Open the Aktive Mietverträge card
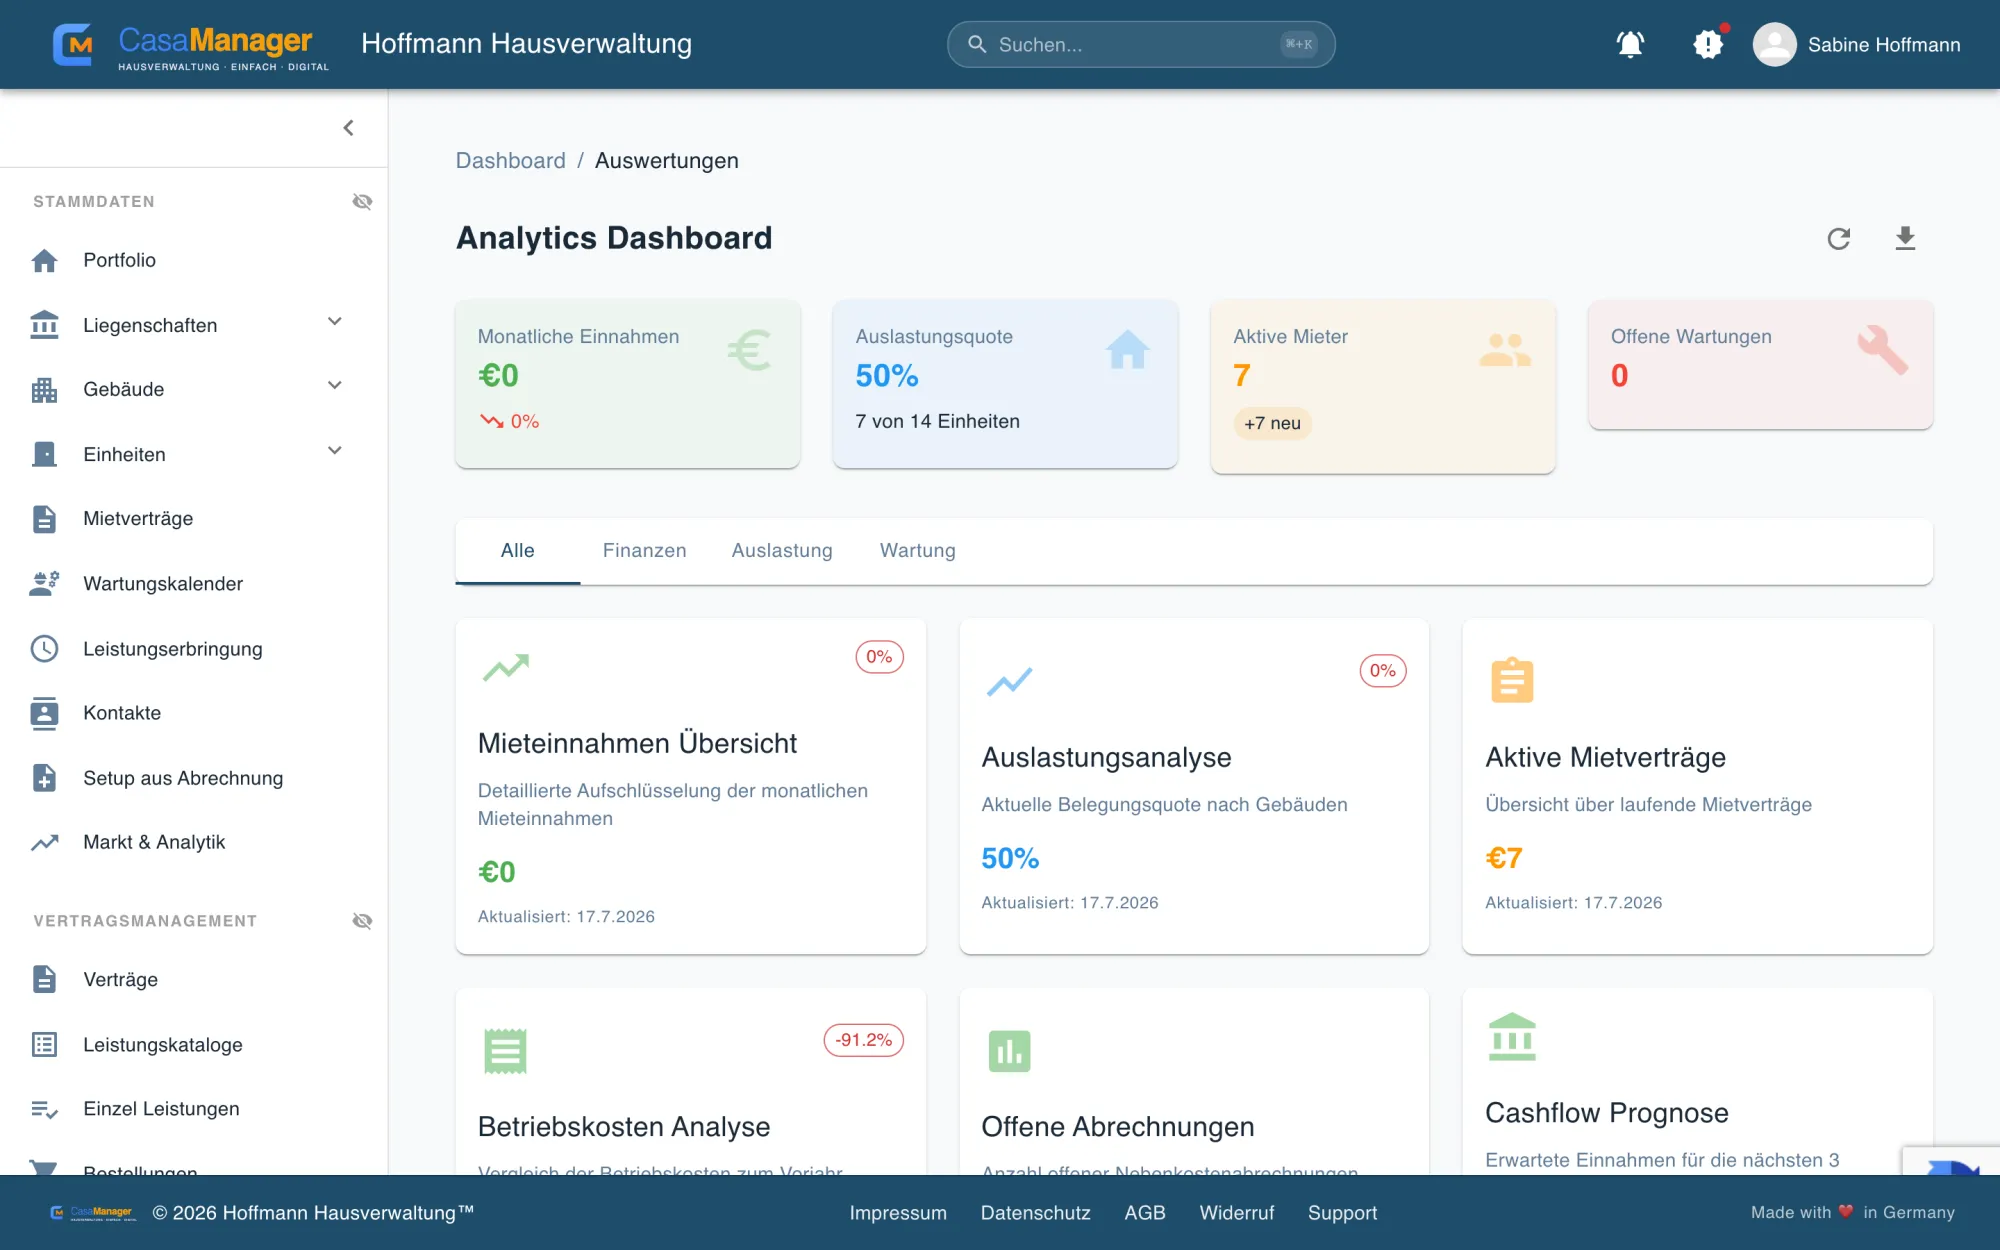Viewport: 2000px width, 1250px height. [1697, 786]
